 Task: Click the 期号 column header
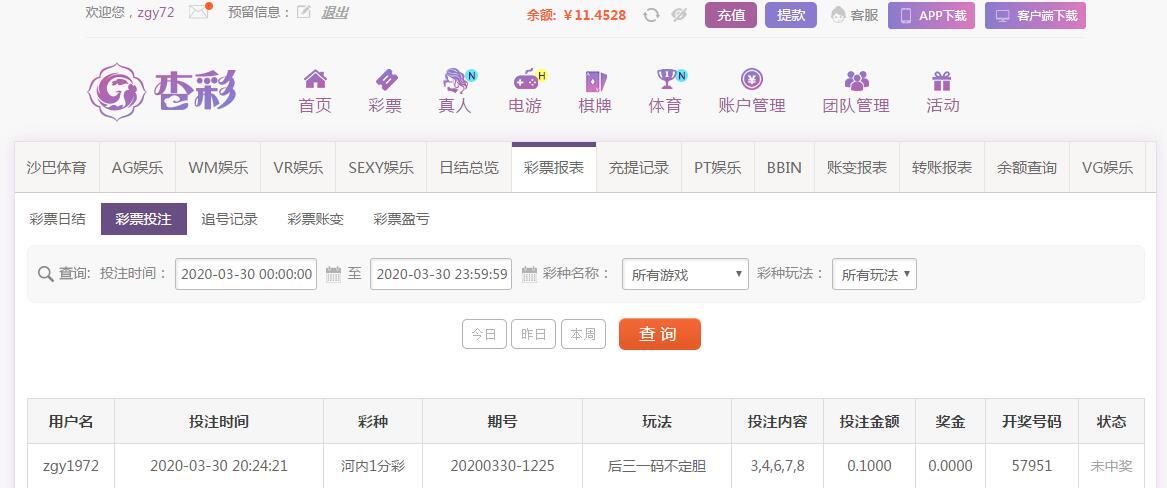[502, 422]
